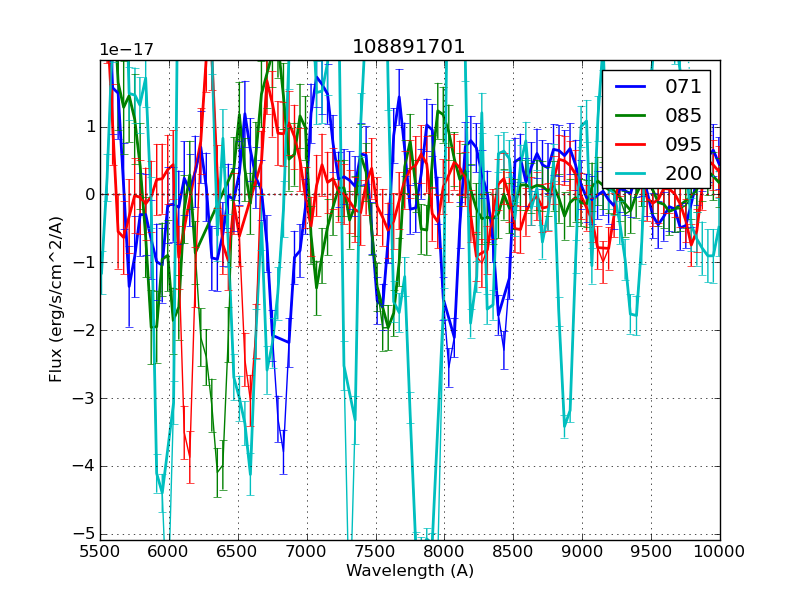Click the Flux y-axis label
This screenshot has height=600, width=800.
pos(56,300)
